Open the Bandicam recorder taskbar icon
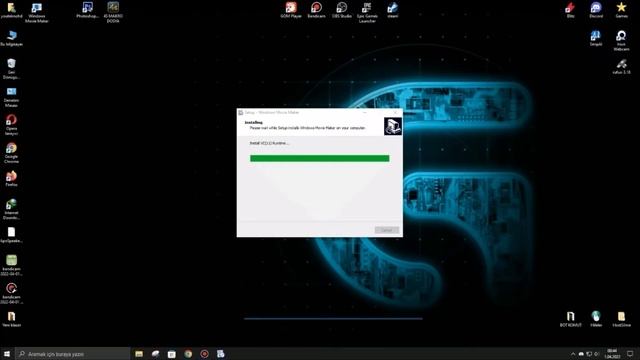The width and height of the screenshot is (640, 360). click(204, 353)
